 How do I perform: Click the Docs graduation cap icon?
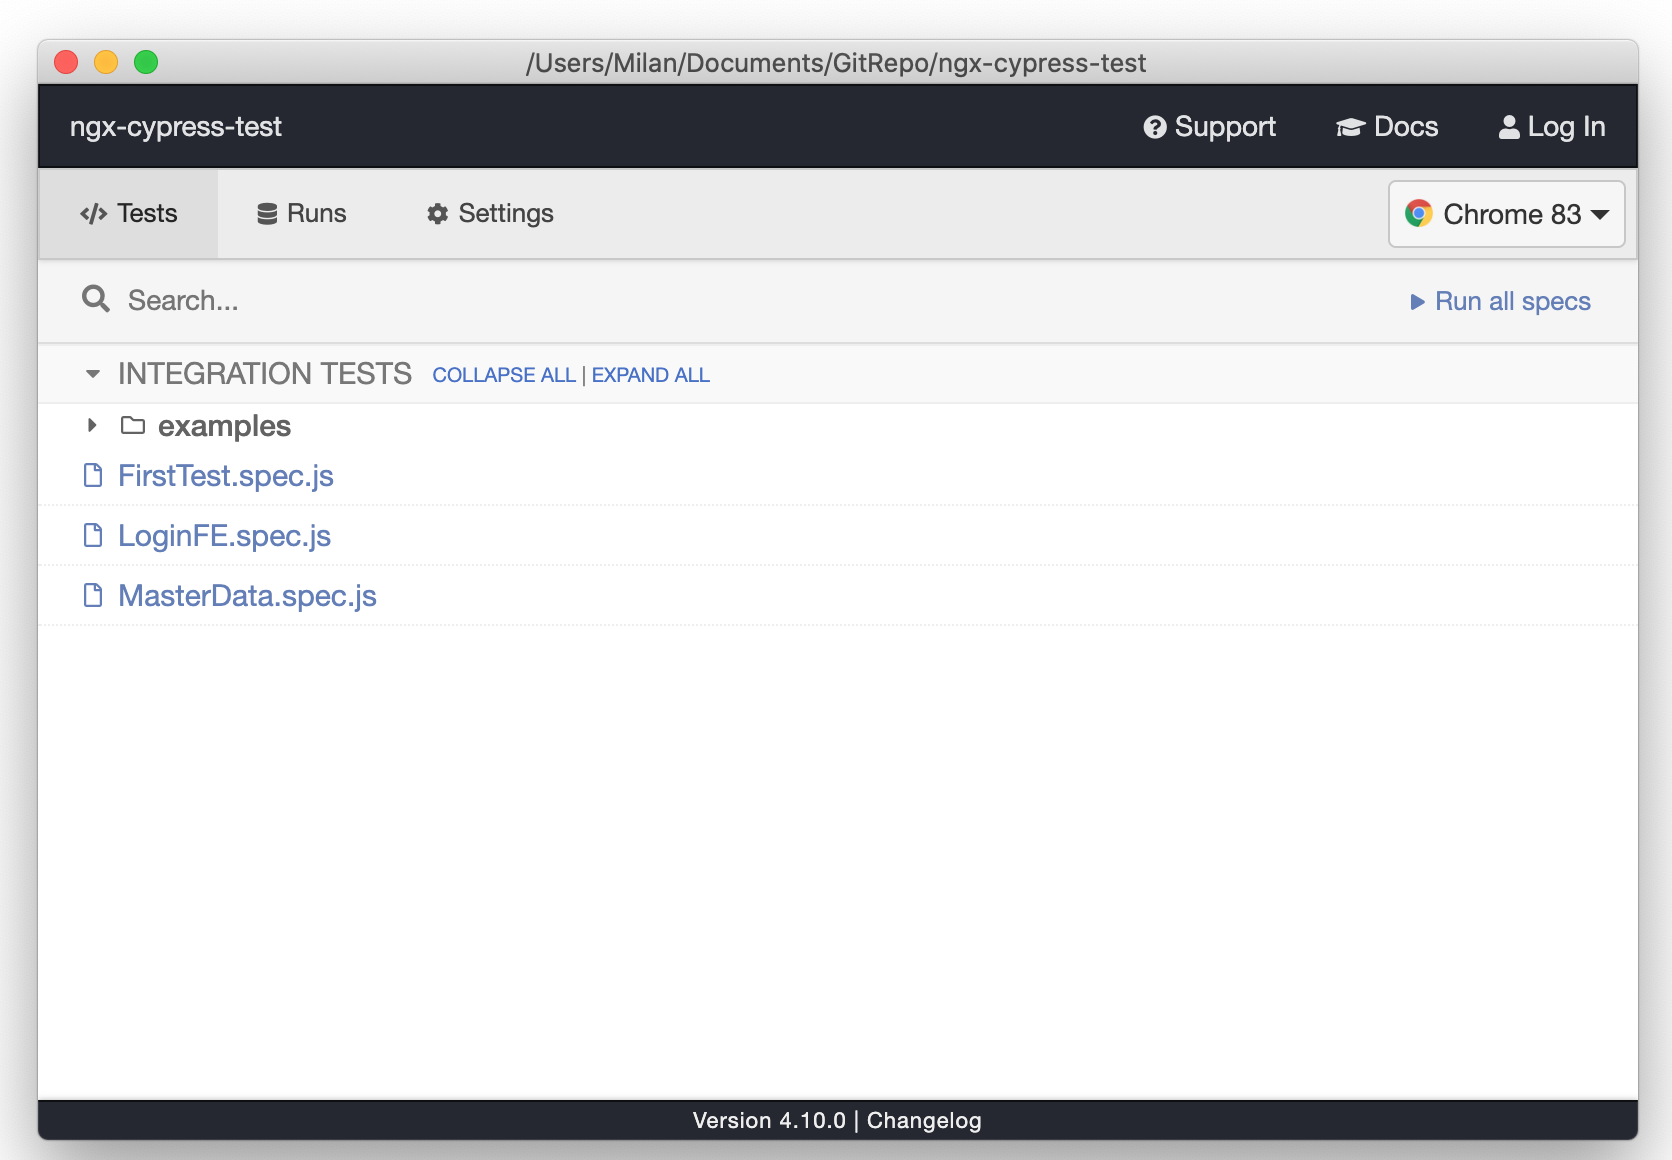click(x=1350, y=127)
